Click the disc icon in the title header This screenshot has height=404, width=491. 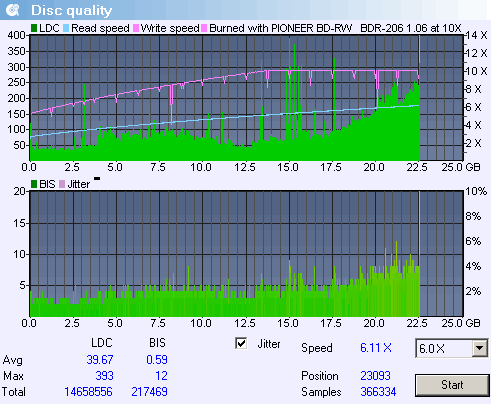pyautogui.click(x=13, y=10)
